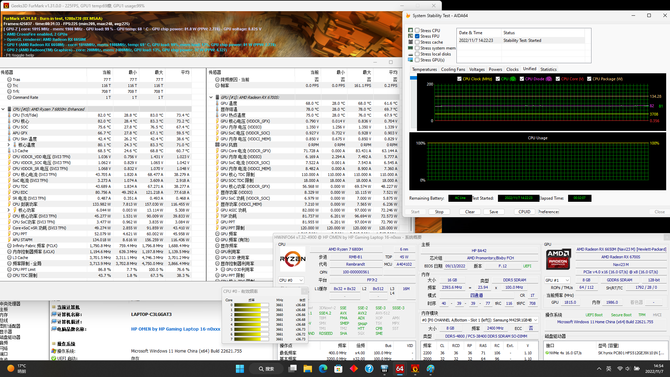Click the Stability Test Started log entry
The height and width of the screenshot is (377, 670).
[522, 40]
